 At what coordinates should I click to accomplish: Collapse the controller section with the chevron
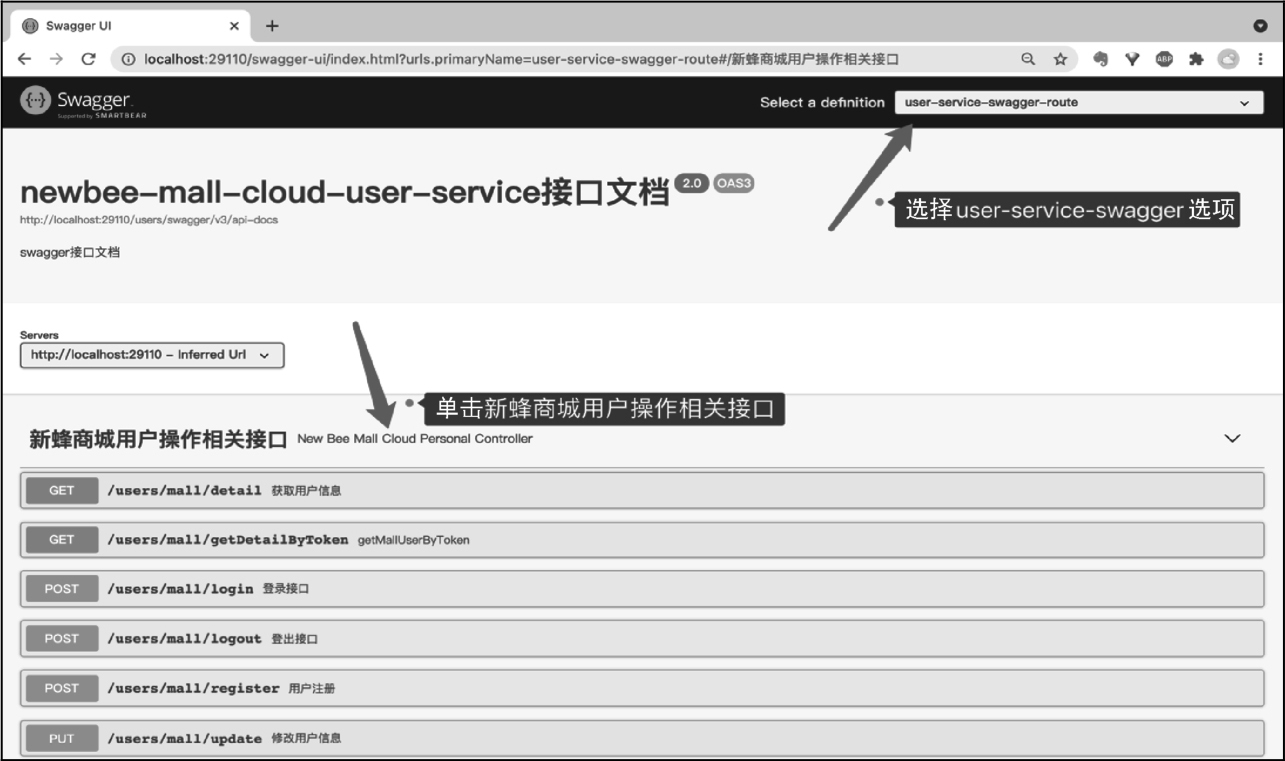(x=1232, y=438)
